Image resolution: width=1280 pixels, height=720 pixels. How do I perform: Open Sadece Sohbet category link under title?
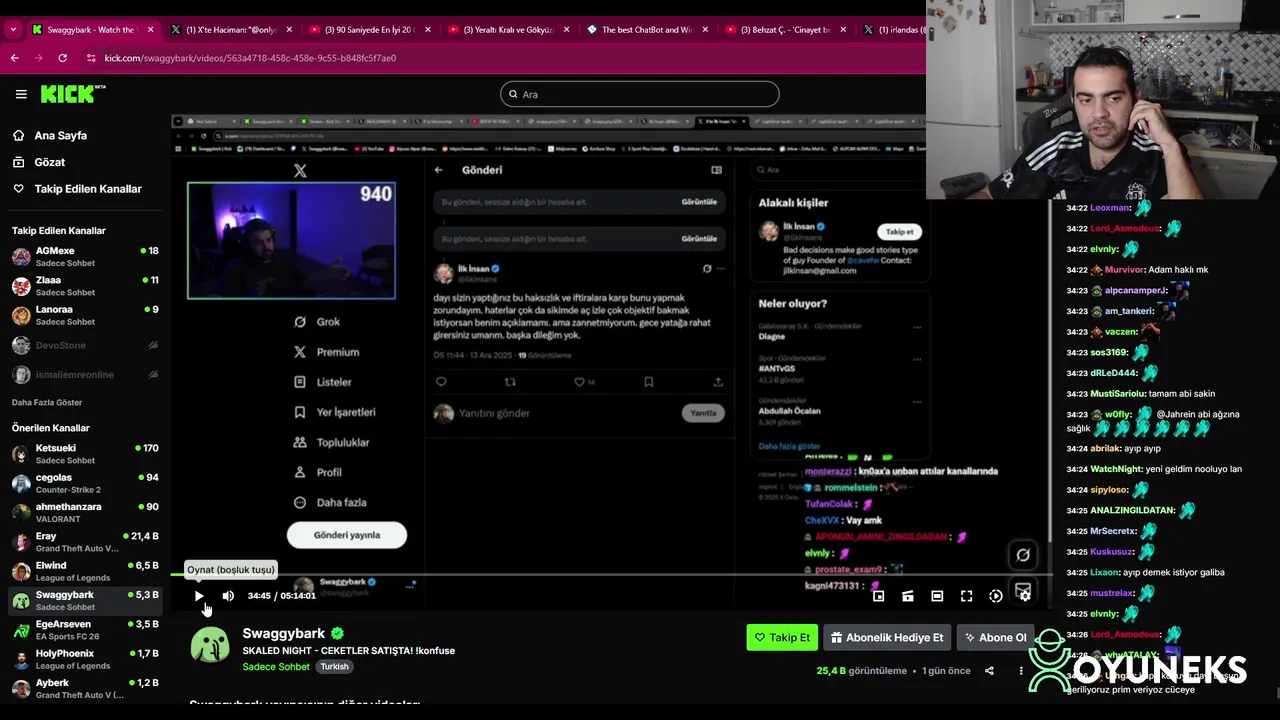276,667
